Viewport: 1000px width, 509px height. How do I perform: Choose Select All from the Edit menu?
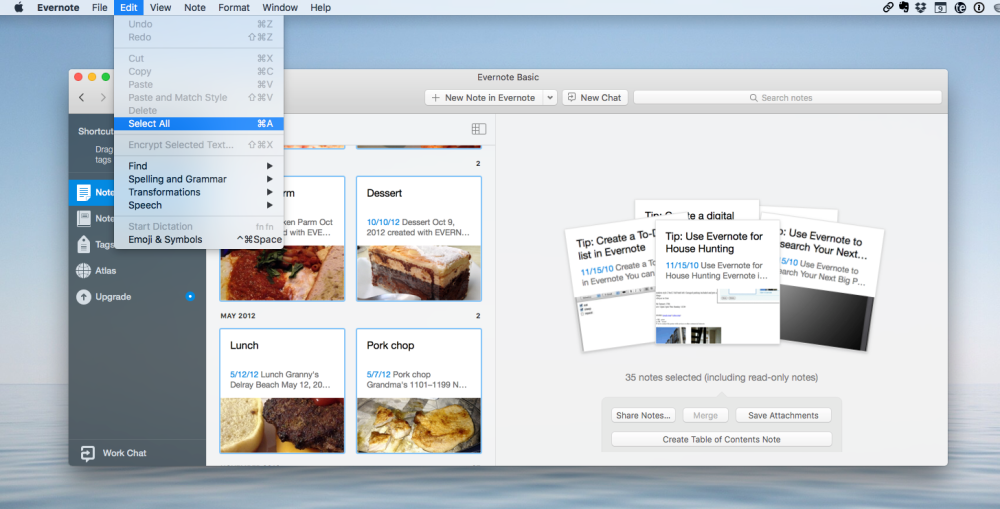tap(149, 124)
